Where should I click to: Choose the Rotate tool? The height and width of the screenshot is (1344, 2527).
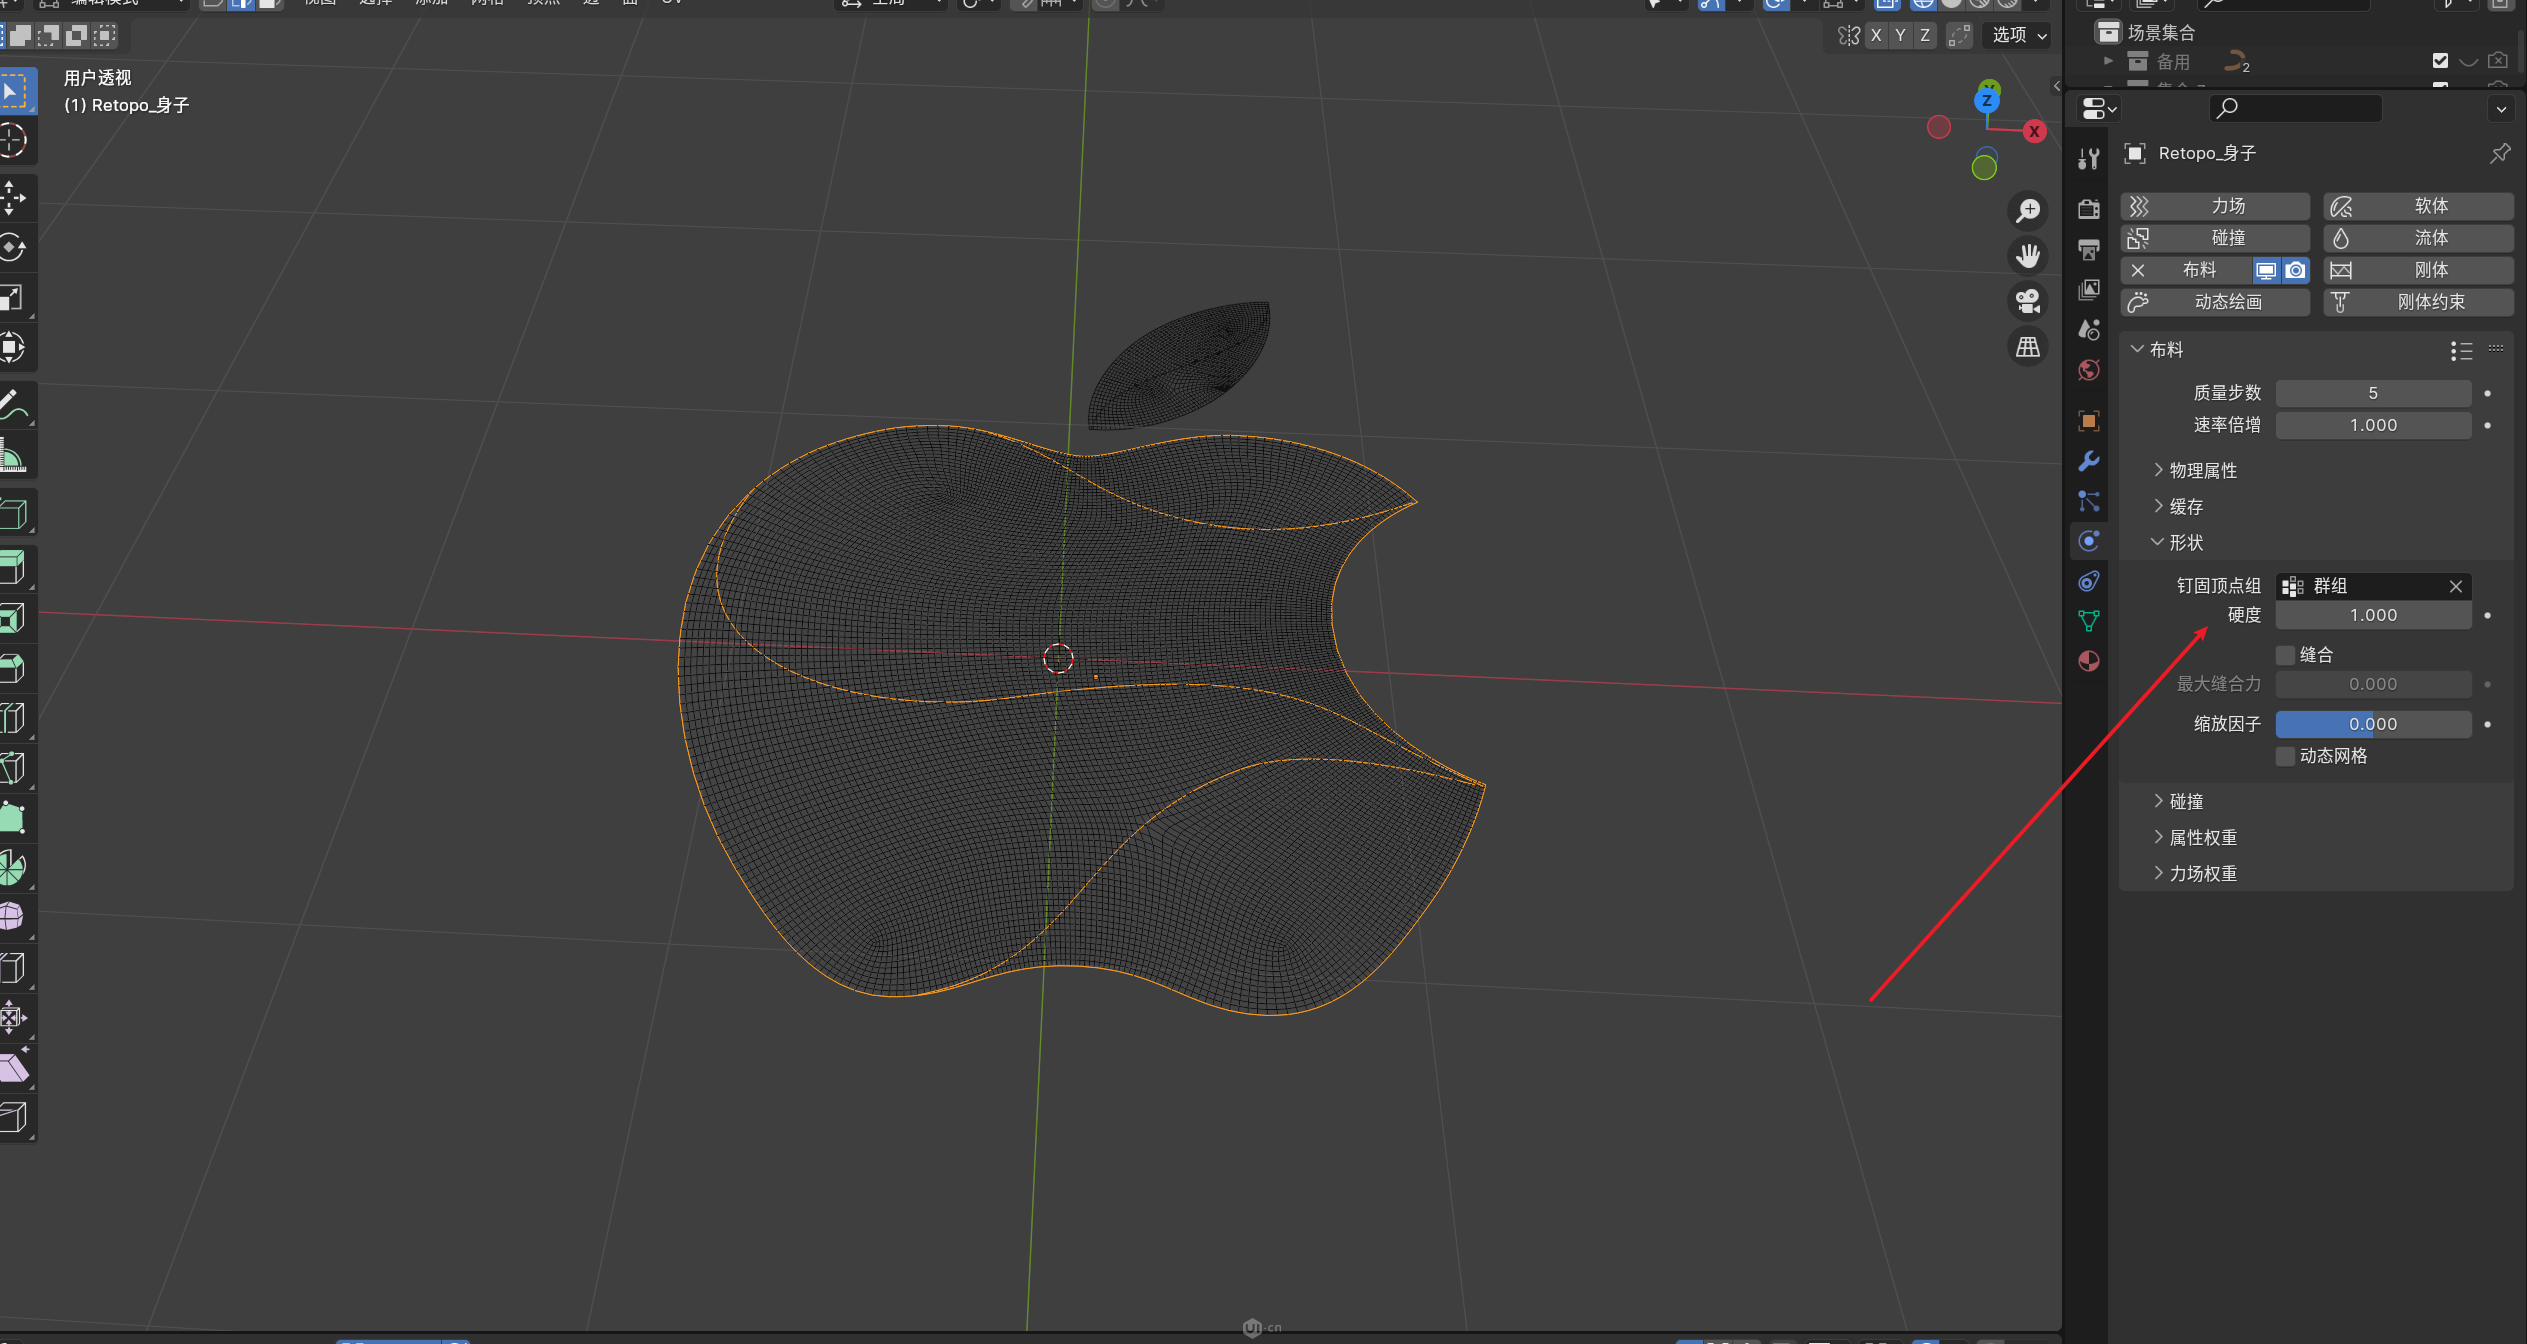pos(14,248)
